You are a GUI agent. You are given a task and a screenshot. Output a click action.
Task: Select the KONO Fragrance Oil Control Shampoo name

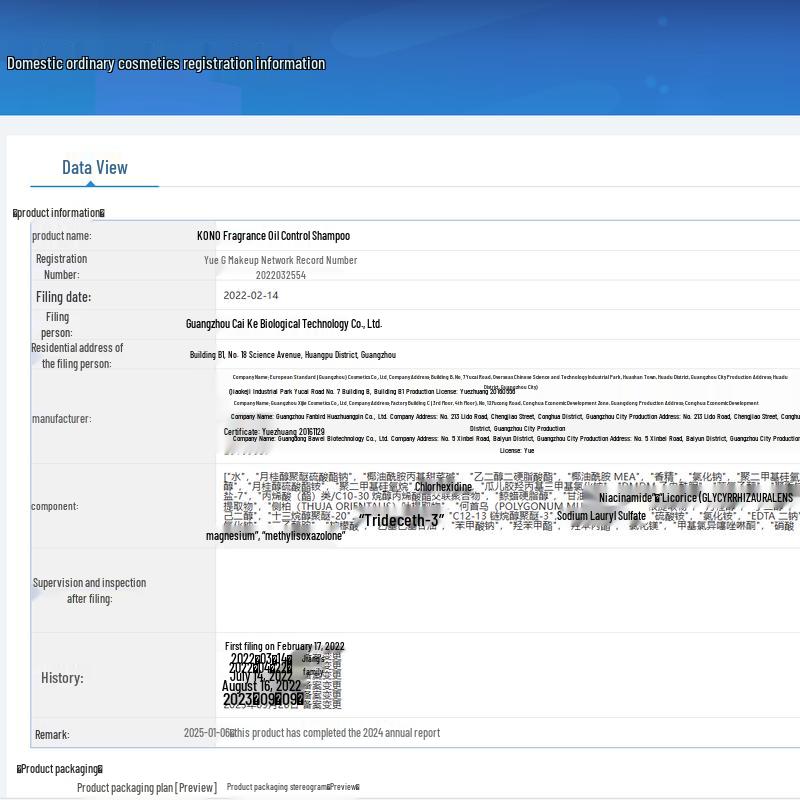point(273,236)
